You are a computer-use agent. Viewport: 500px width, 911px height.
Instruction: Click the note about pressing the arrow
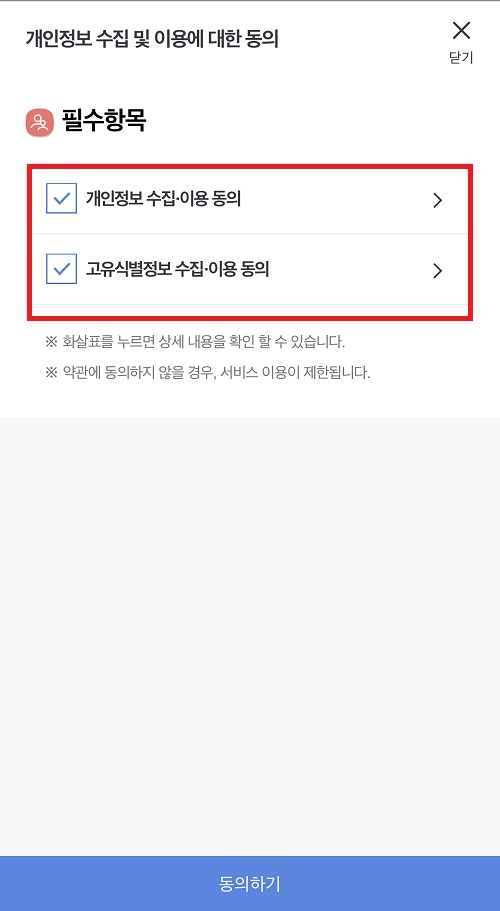(195, 342)
